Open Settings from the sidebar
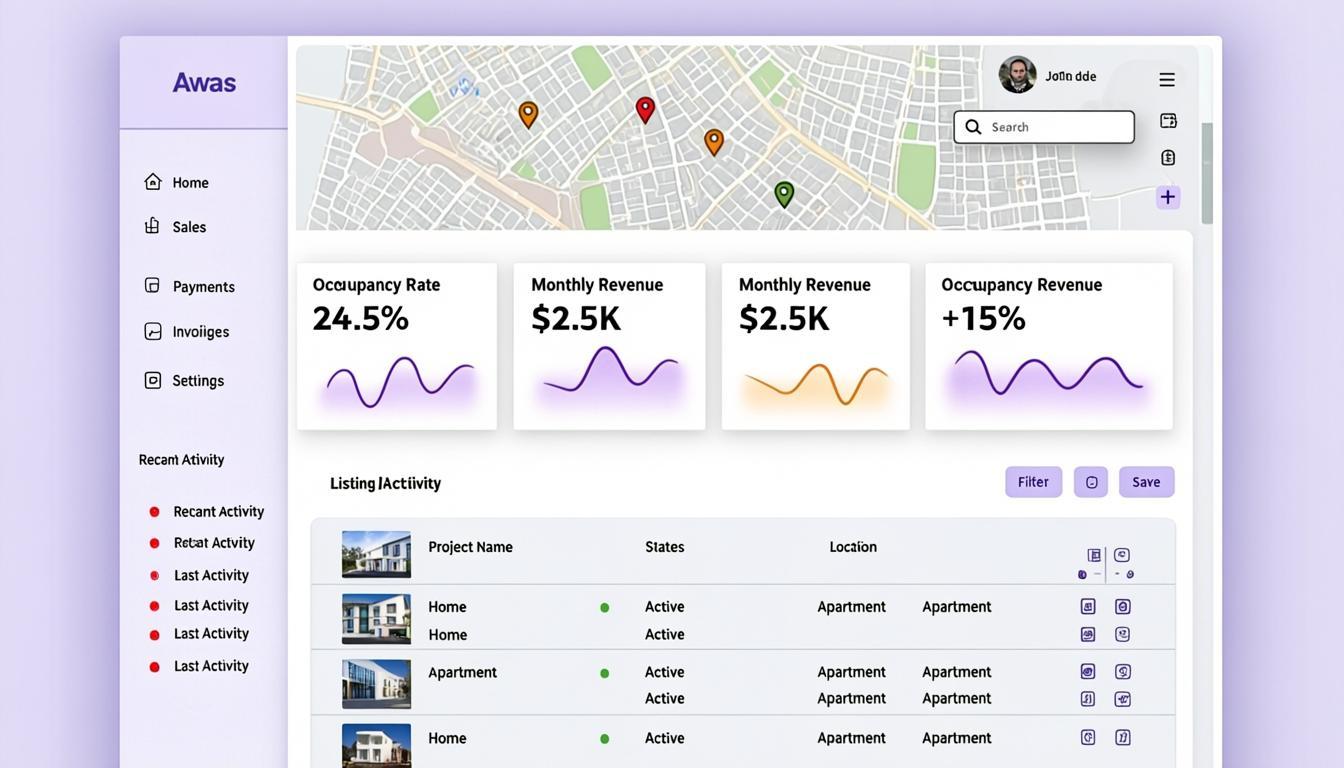Image resolution: width=1344 pixels, height=768 pixels. click(x=198, y=381)
